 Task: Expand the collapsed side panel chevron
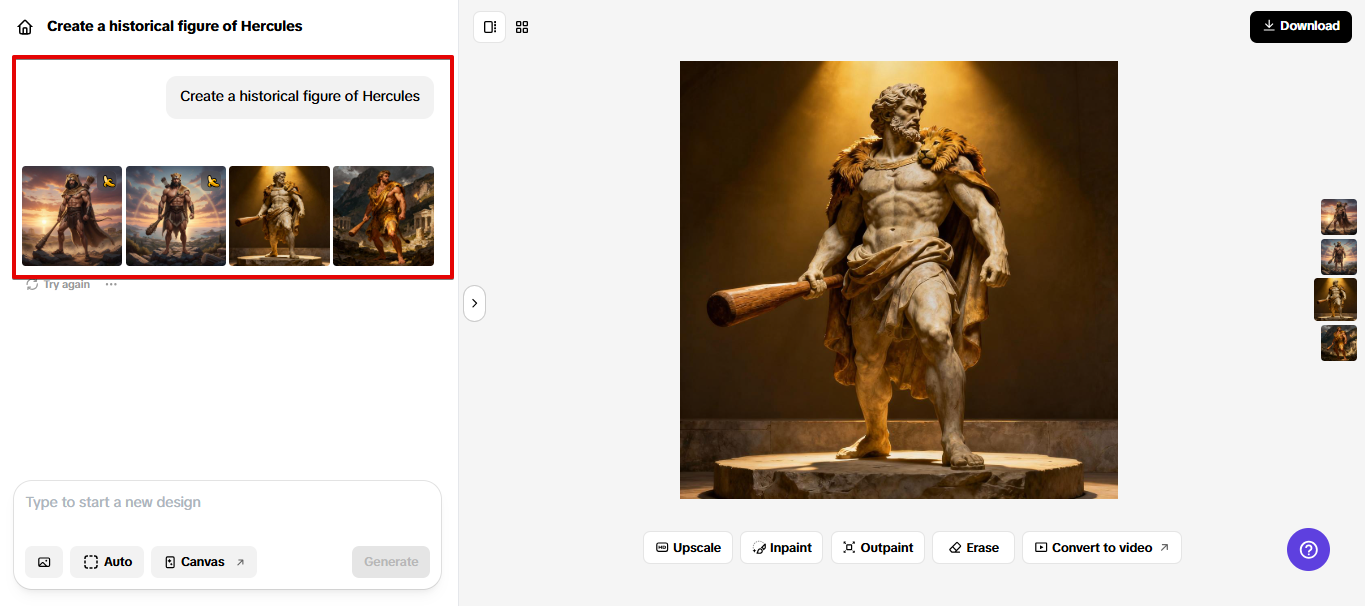pyautogui.click(x=474, y=303)
